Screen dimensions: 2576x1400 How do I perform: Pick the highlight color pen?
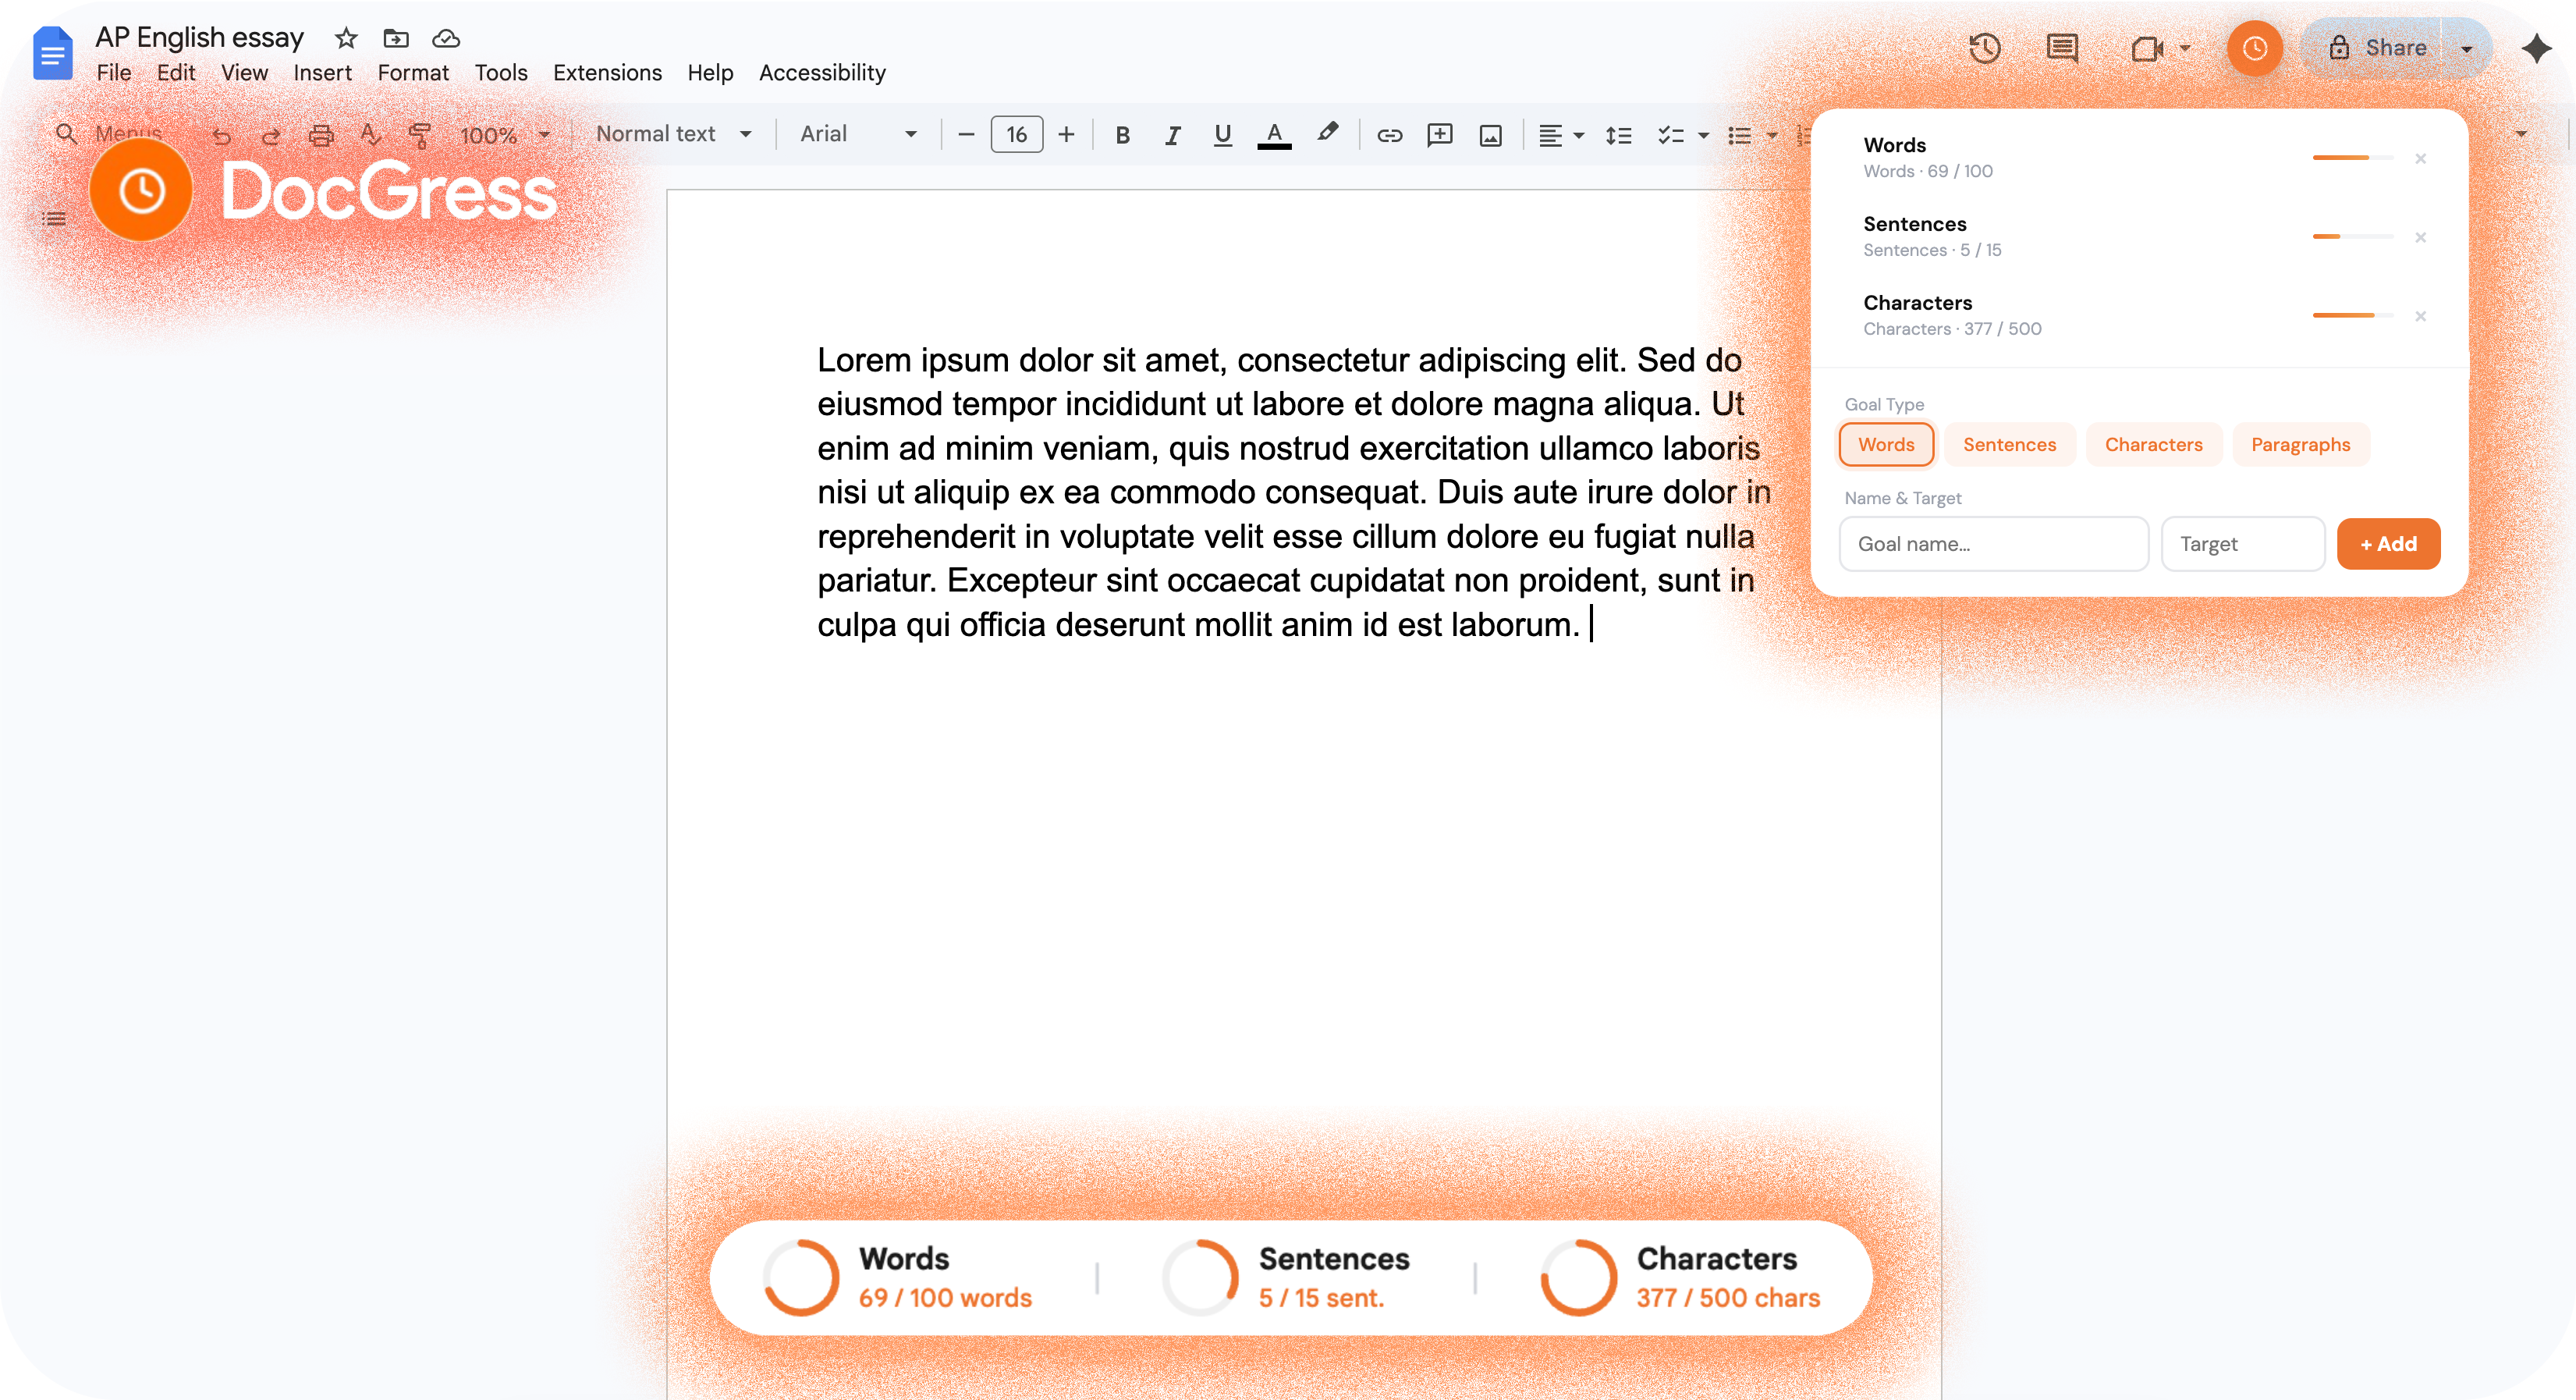coord(1327,133)
